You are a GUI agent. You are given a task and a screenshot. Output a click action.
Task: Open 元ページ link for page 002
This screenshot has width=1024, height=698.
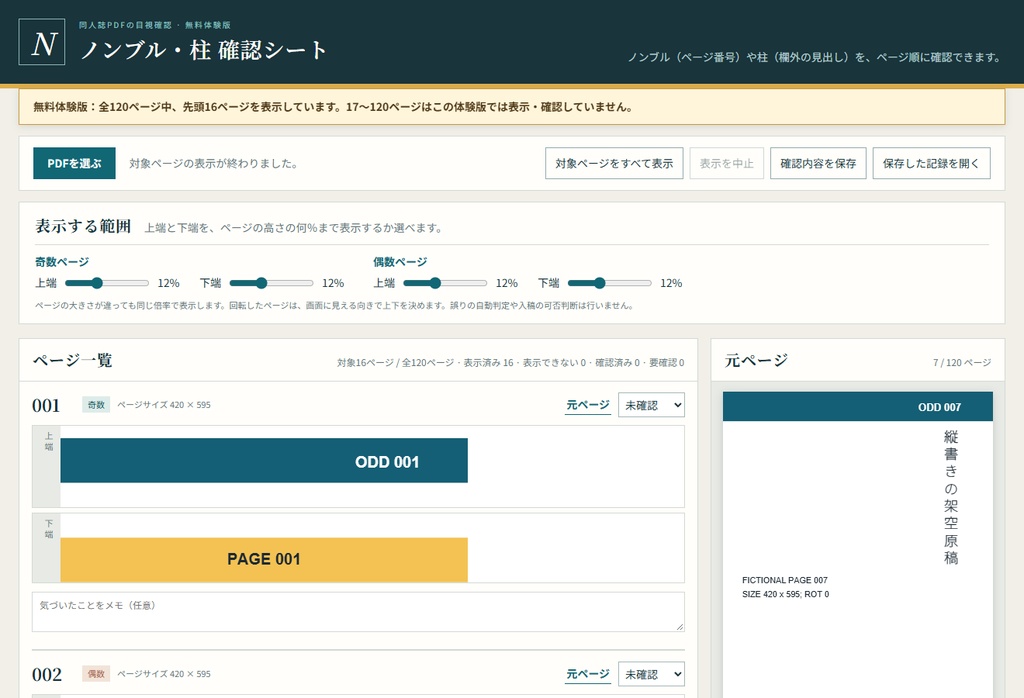[x=588, y=674]
